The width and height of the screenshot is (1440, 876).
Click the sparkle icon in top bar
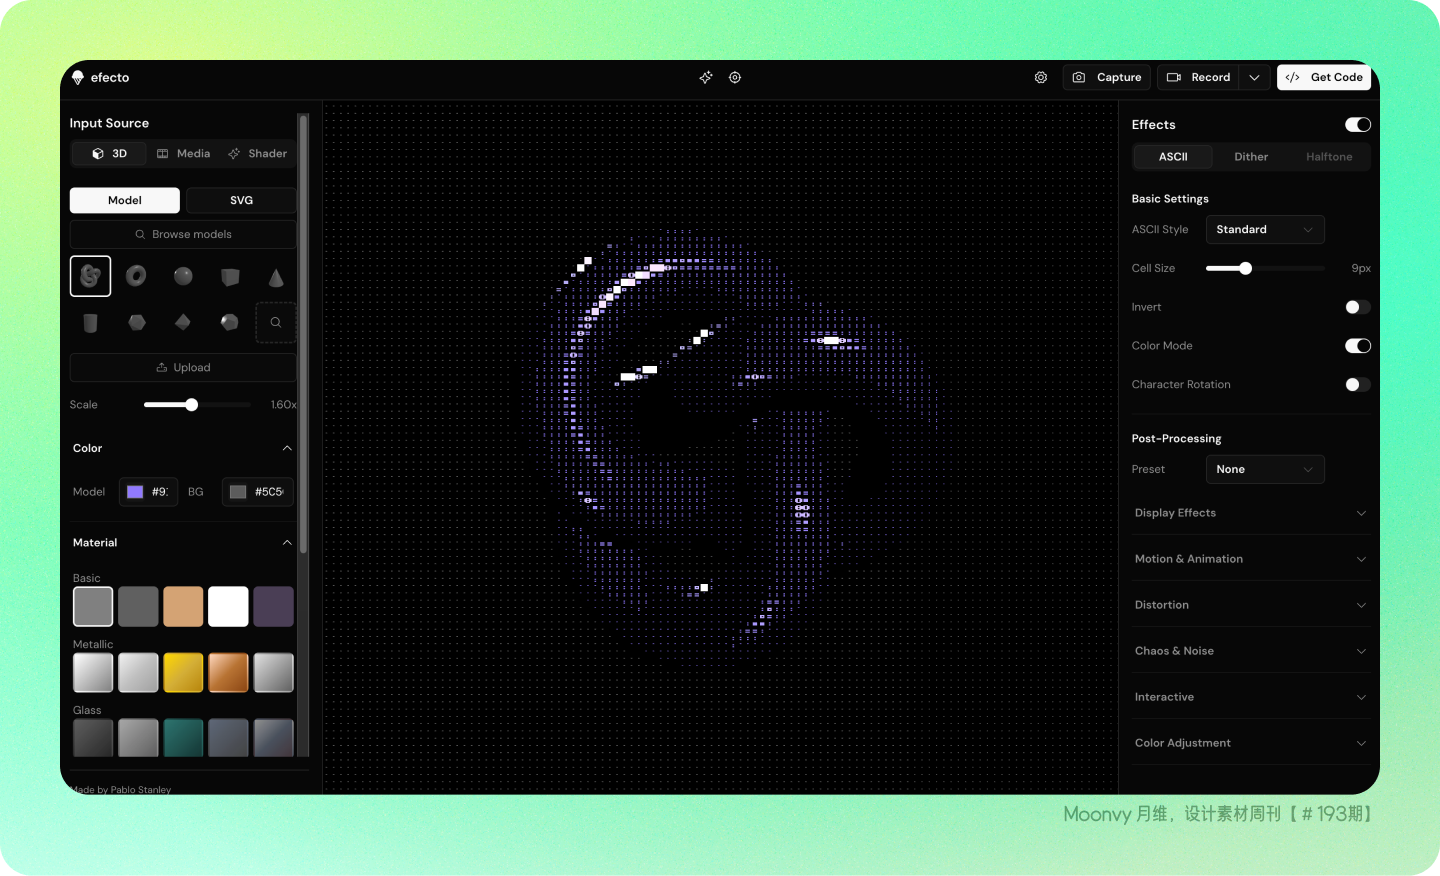(706, 77)
